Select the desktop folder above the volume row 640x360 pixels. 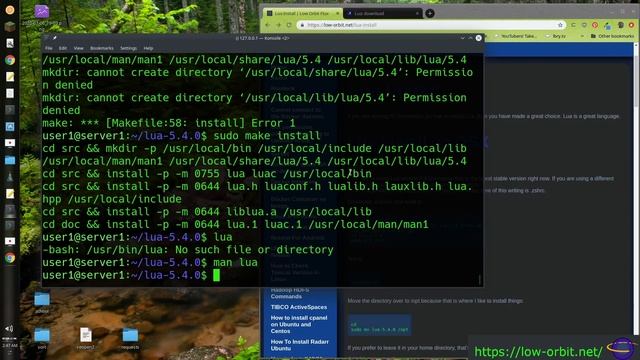point(42,299)
